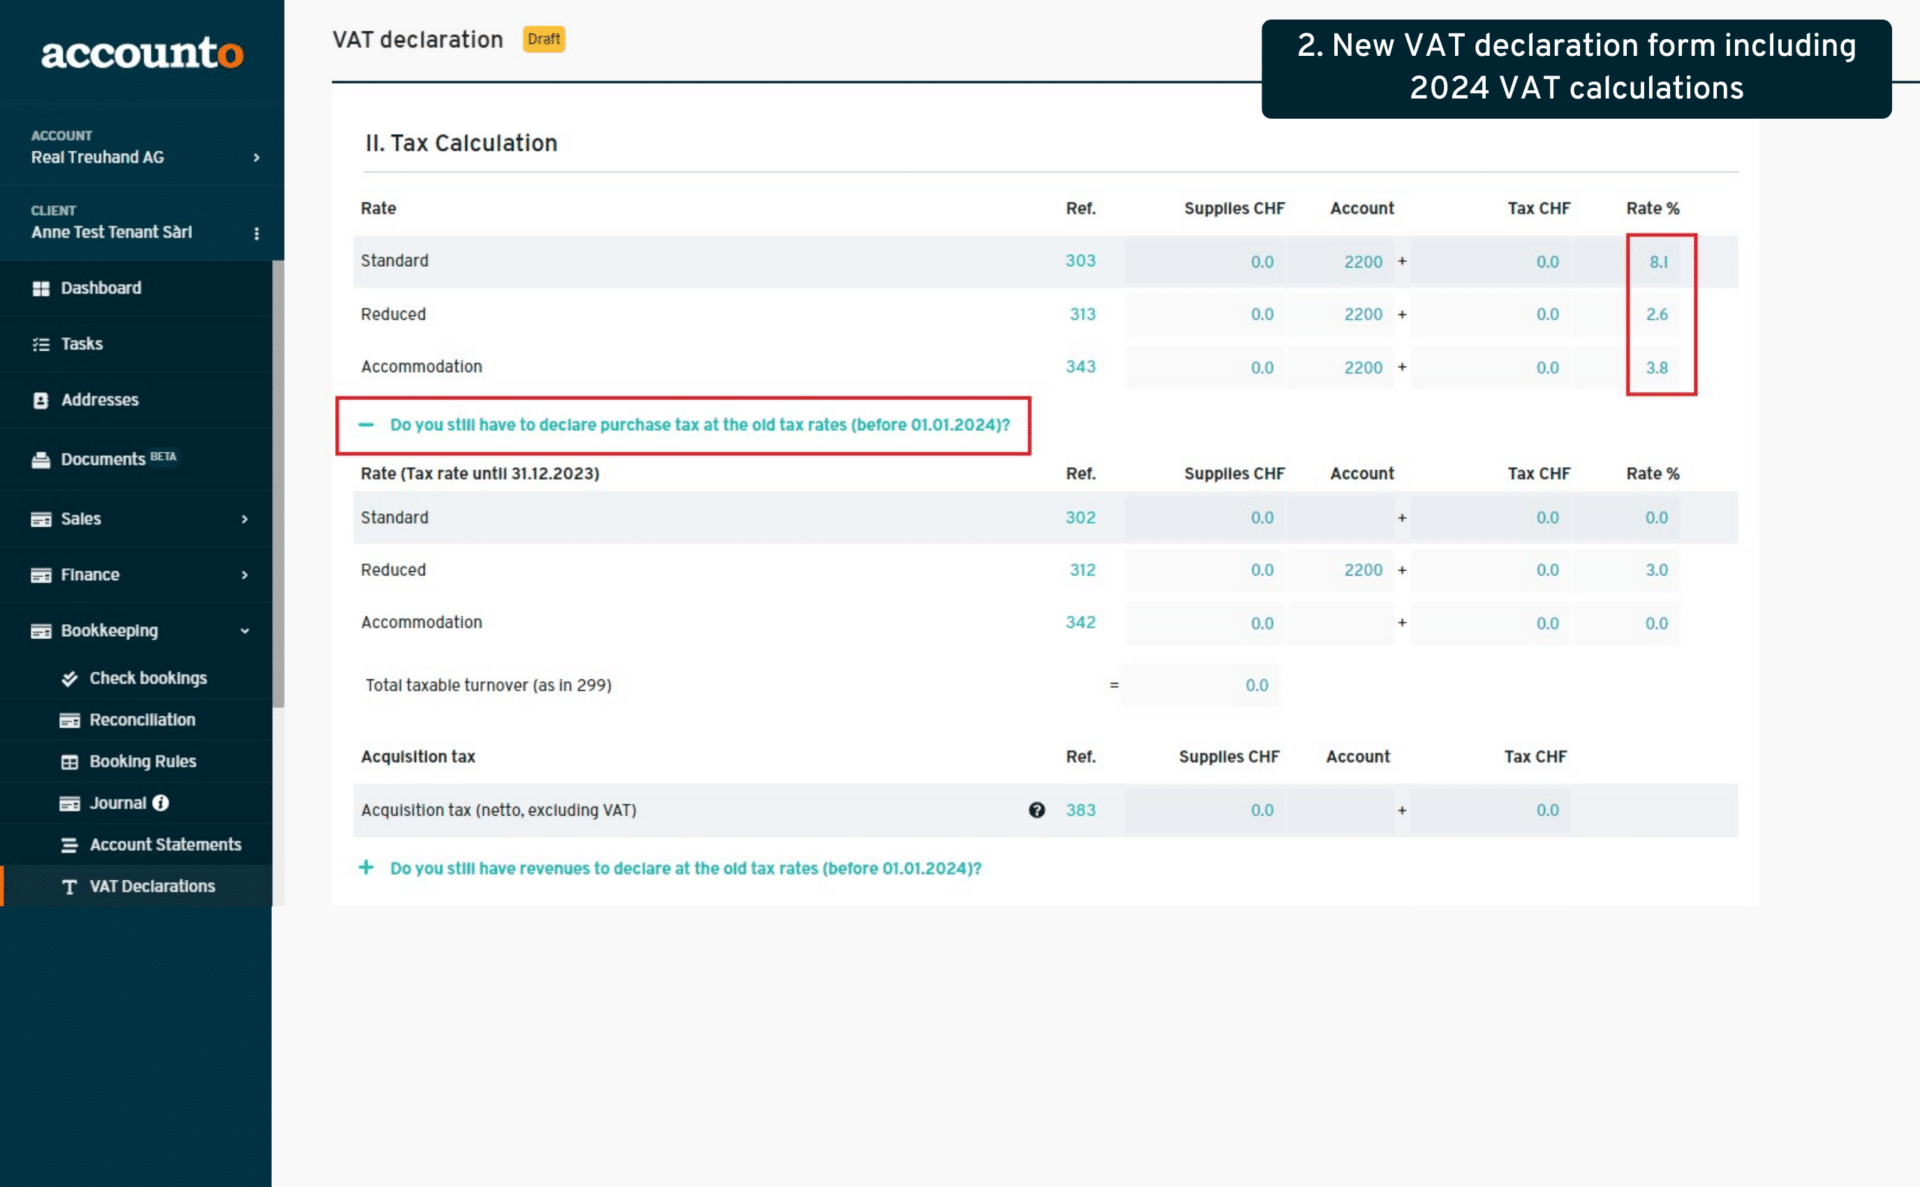1920x1187 pixels.
Task: Click the Account Statements lines icon
Action: pos(69,846)
